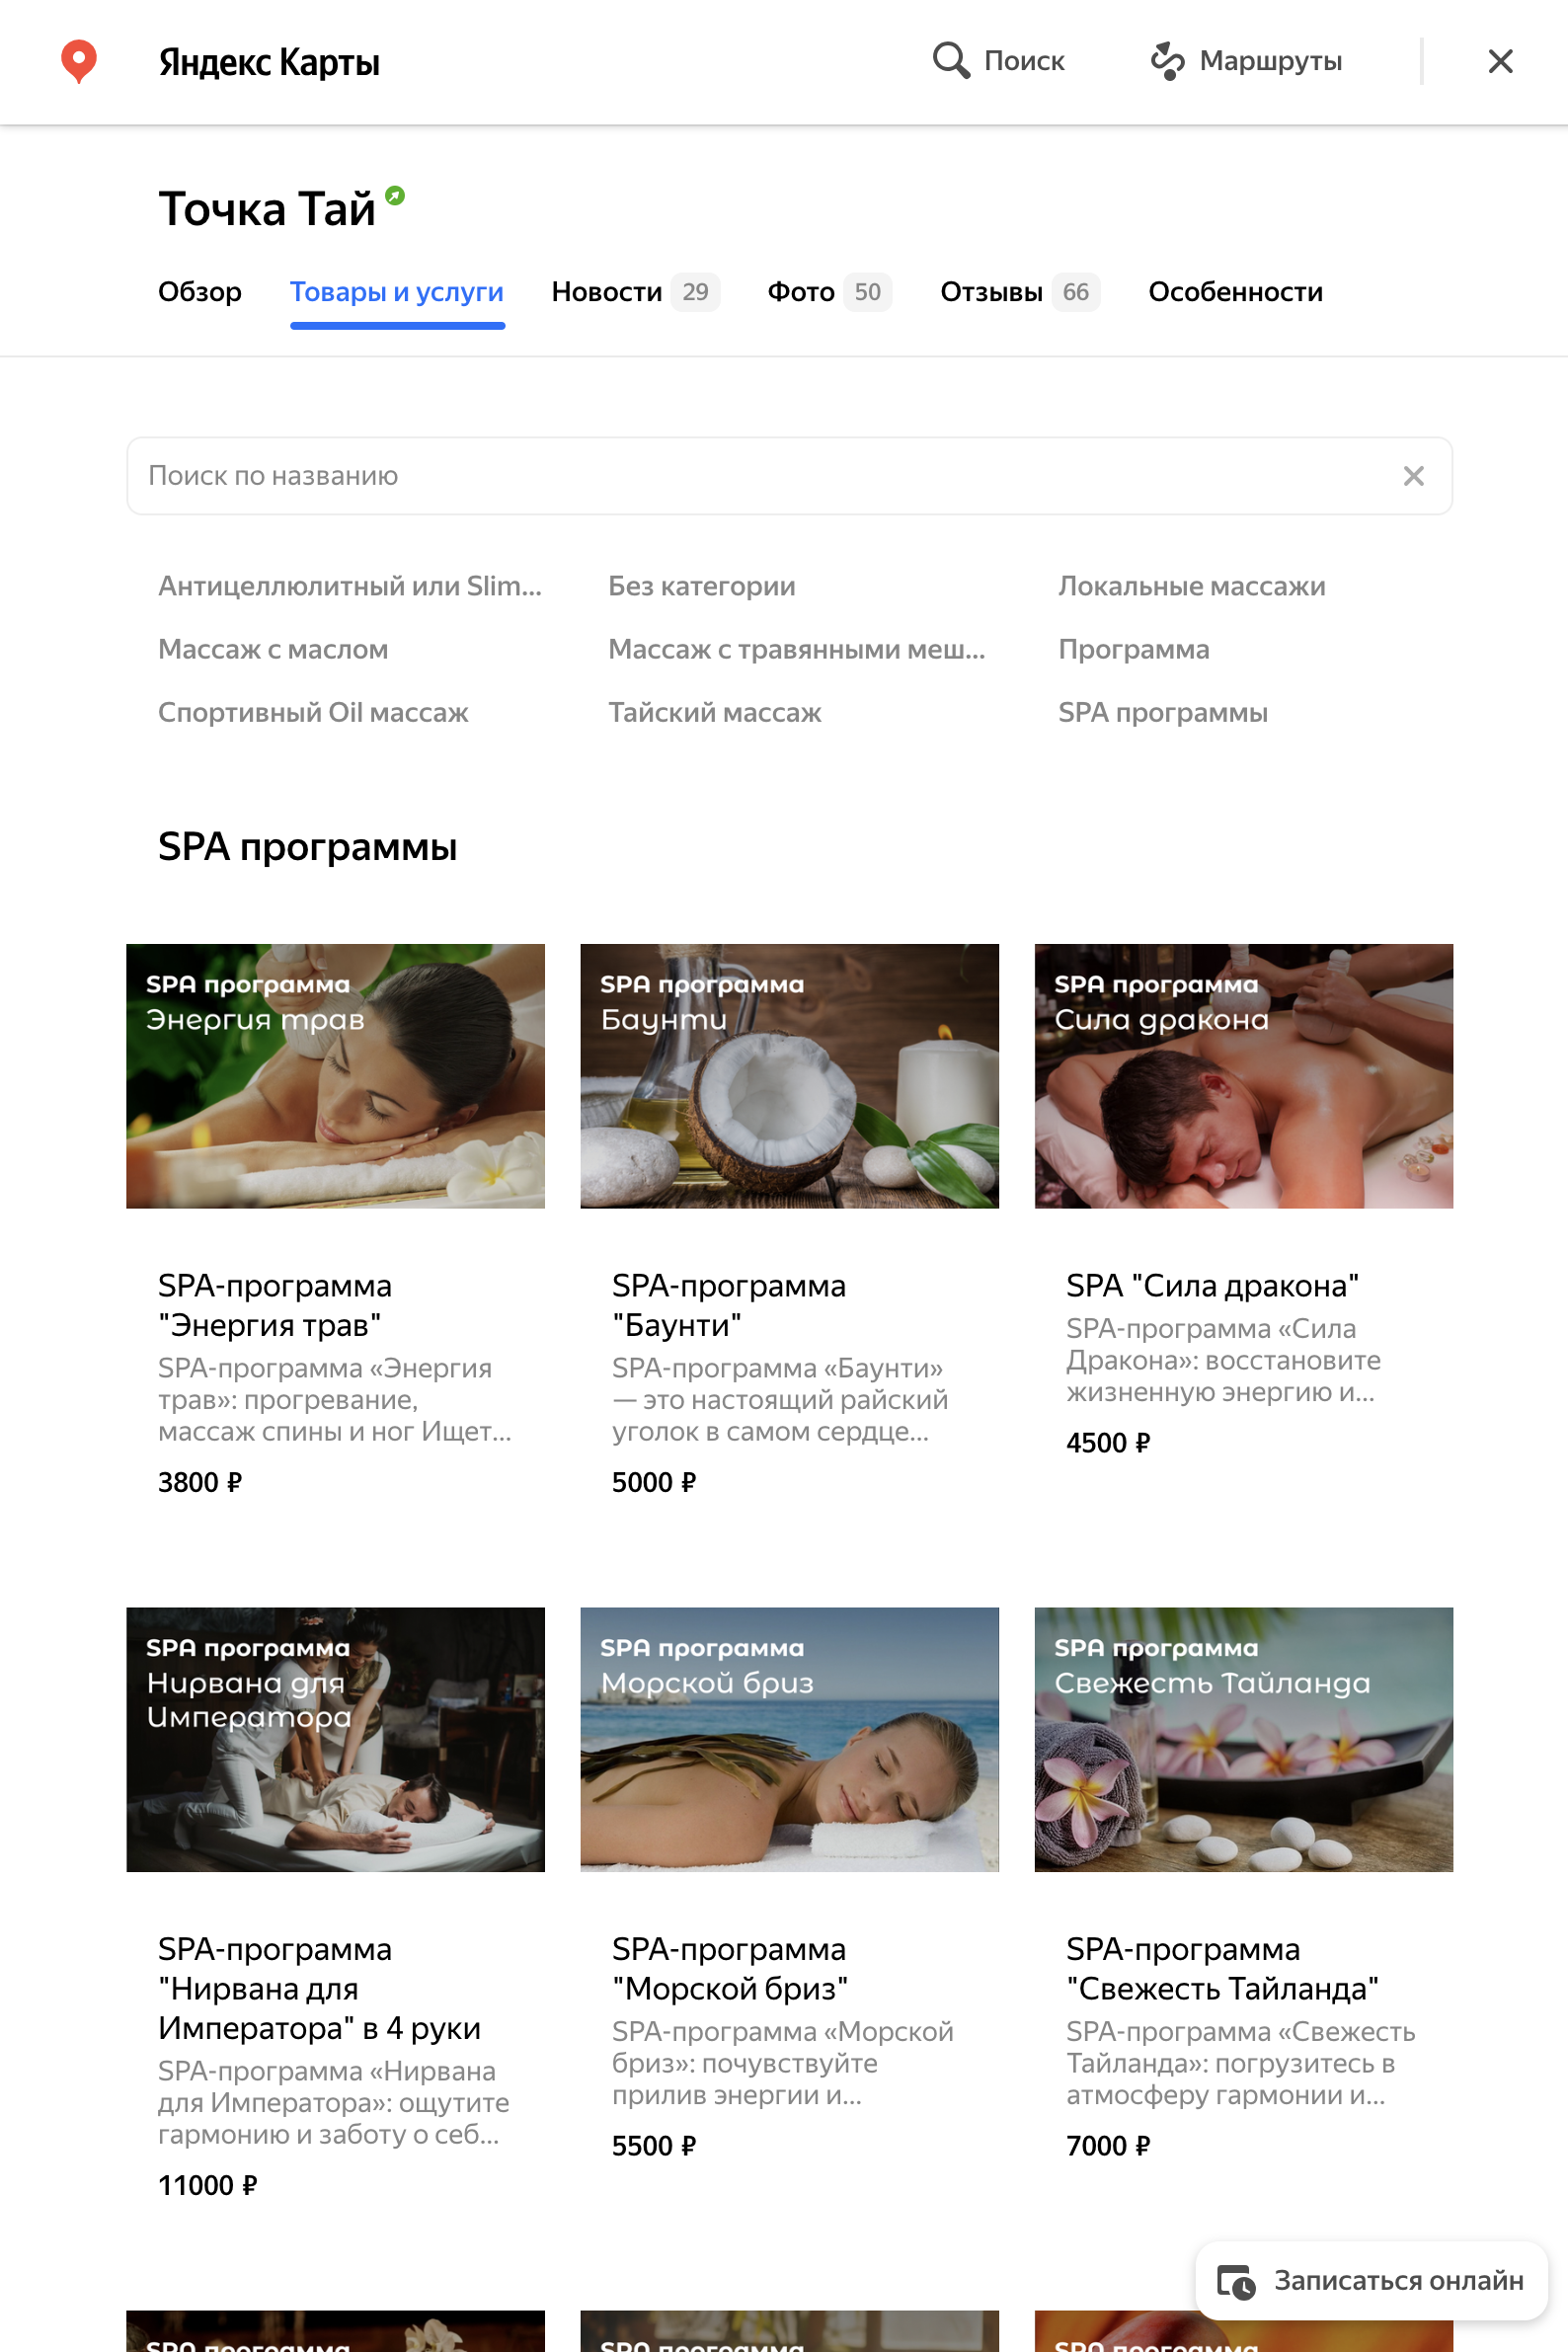Focus the Поиск по названию field

point(789,476)
